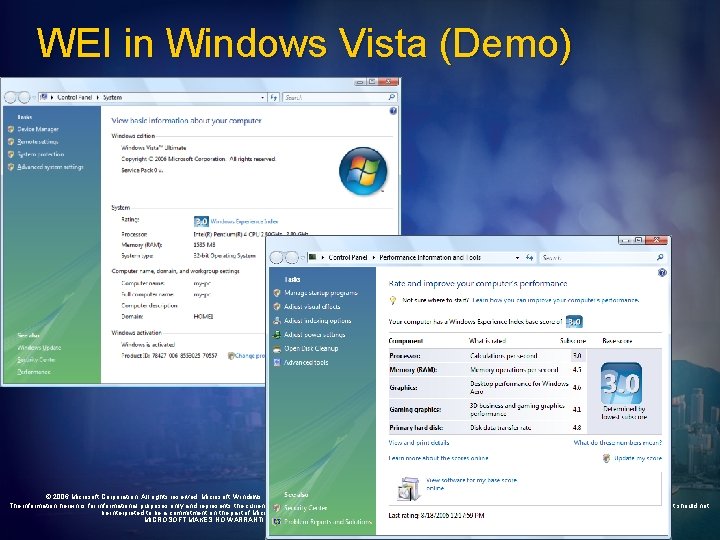This screenshot has width=720, height=540.
Task: Click the lightbulb tip icon
Action: 393,300
